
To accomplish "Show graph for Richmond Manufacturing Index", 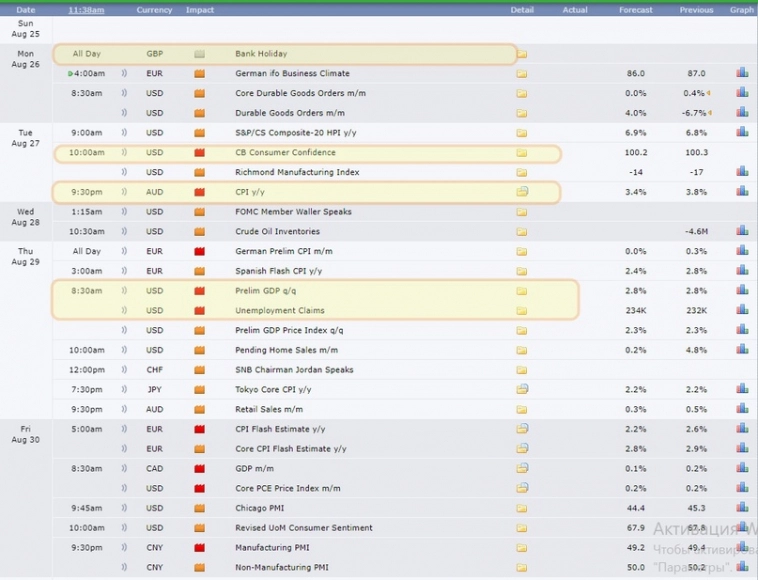I will click(x=743, y=172).
